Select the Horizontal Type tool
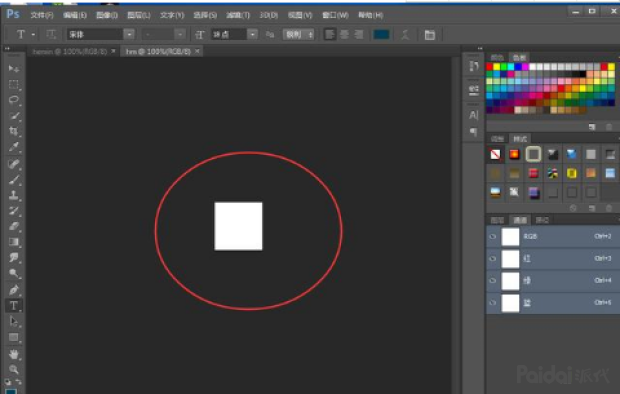The height and width of the screenshot is (394, 620). click(x=13, y=305)
